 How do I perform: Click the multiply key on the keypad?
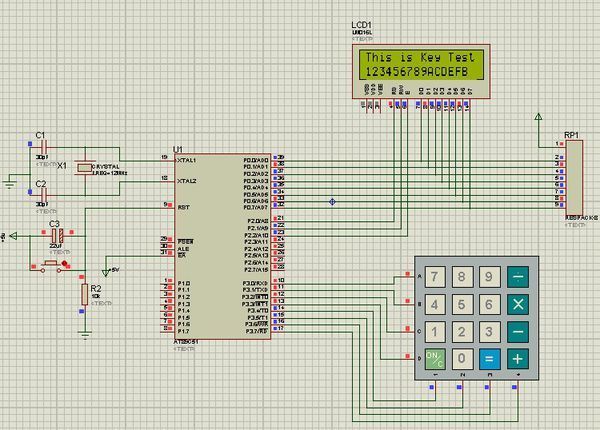[x=517, y=304]
